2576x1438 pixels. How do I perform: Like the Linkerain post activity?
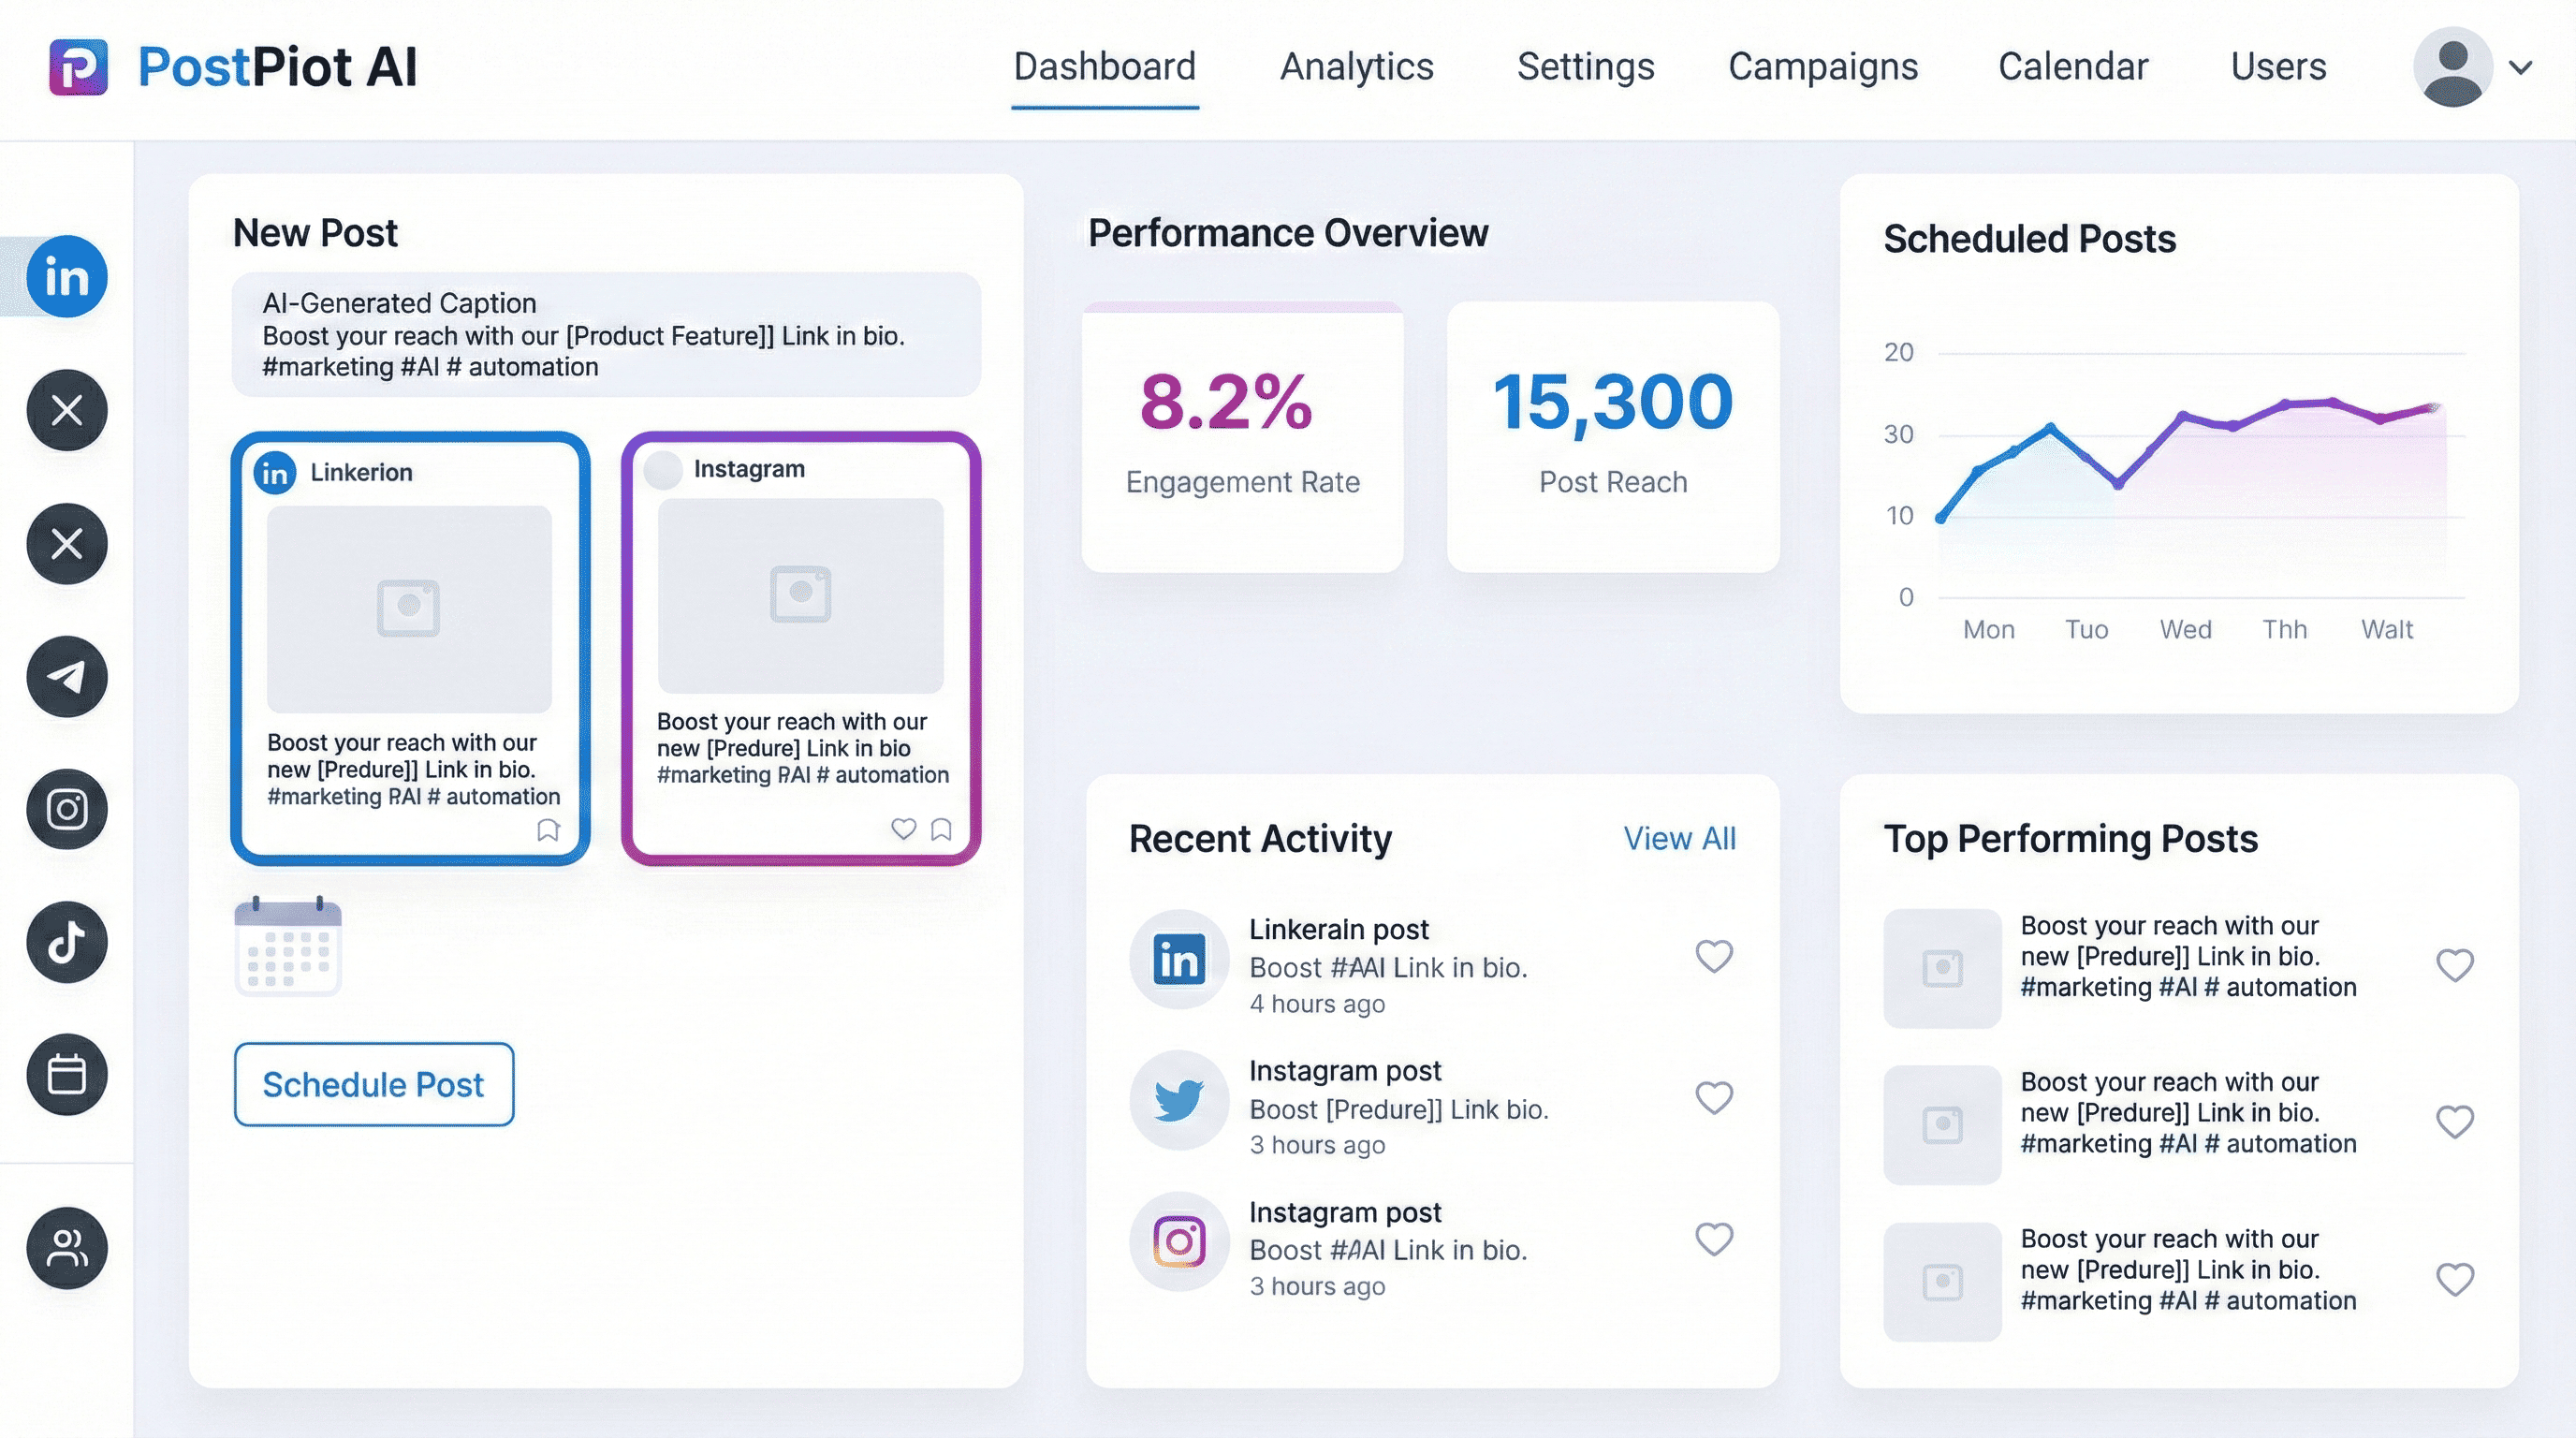[1713, 956]
